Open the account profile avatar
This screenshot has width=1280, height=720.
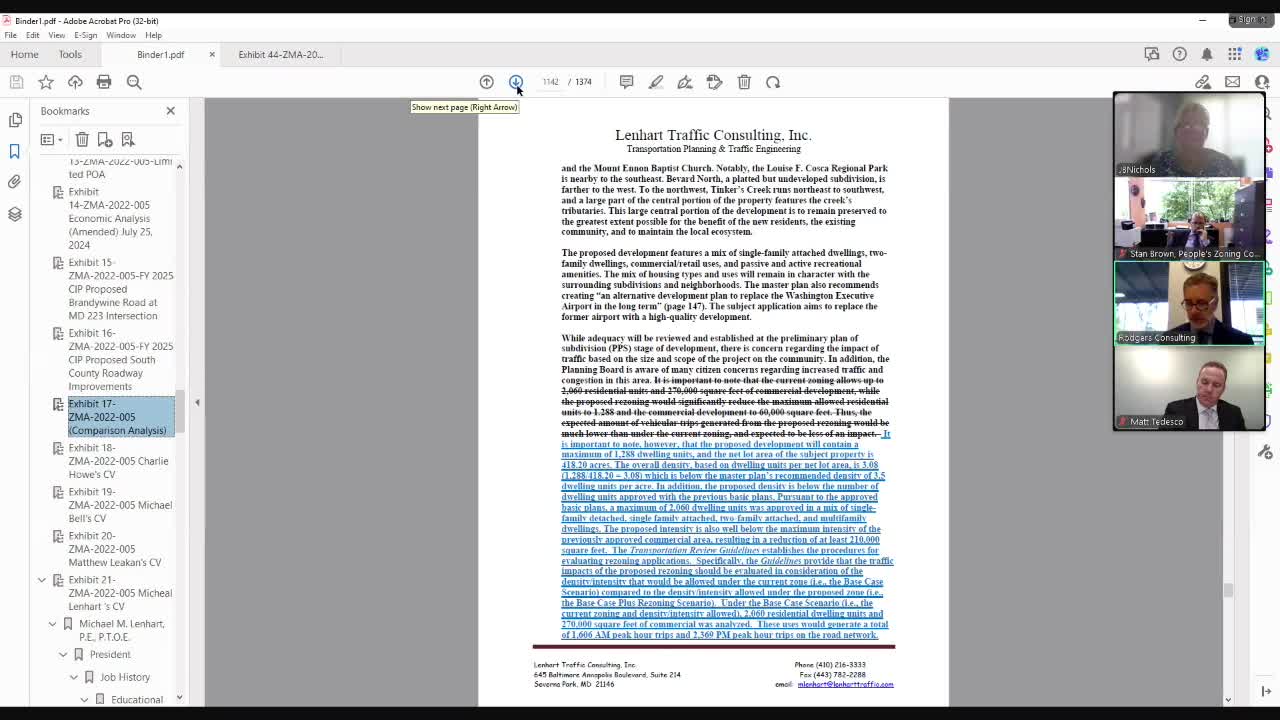click(x=1262, y=54)
